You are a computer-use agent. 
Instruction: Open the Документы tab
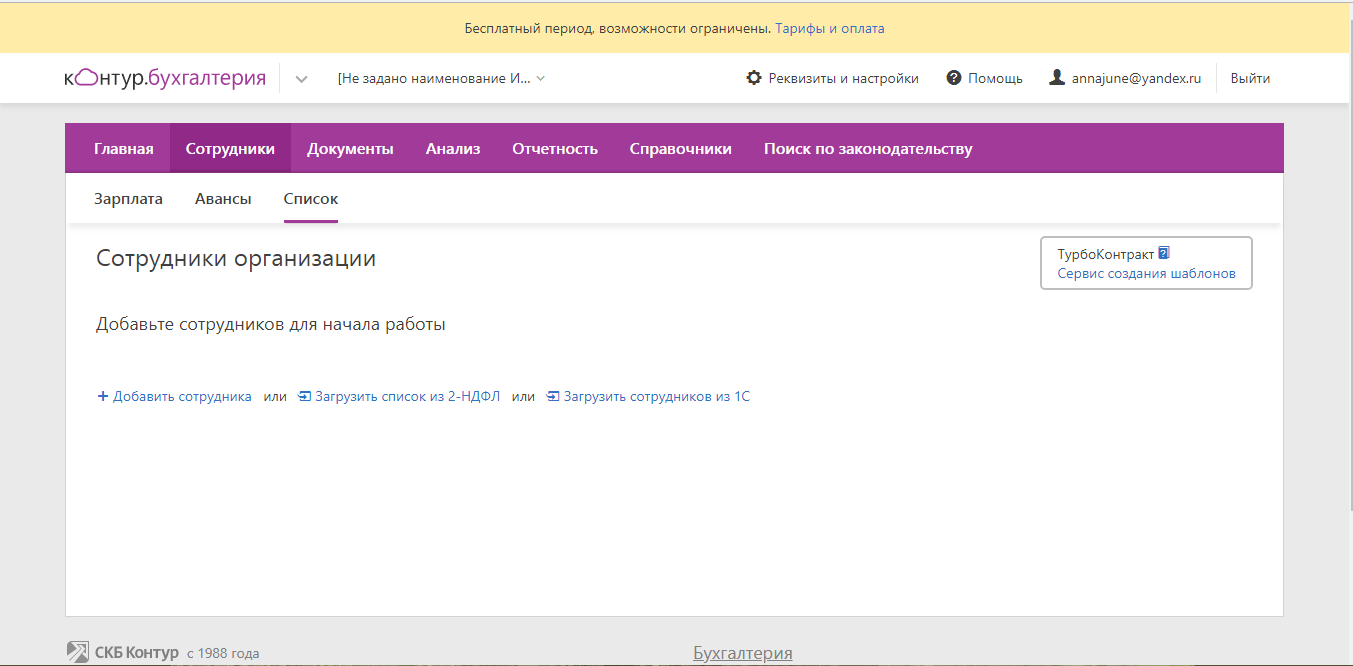click(x=350, y=148)
